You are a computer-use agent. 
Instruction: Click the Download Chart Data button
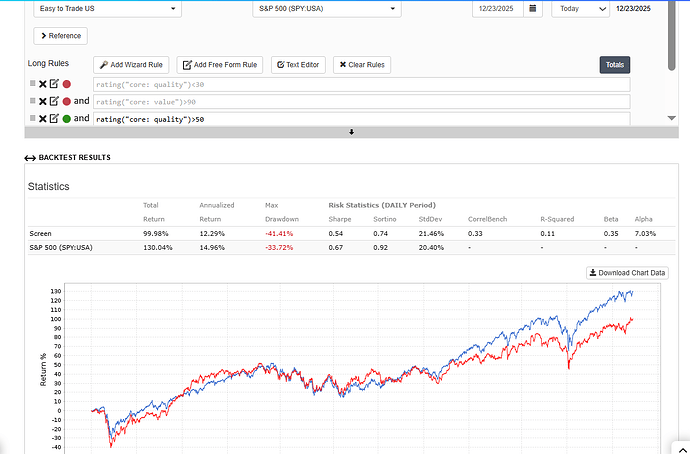(627, 273)
